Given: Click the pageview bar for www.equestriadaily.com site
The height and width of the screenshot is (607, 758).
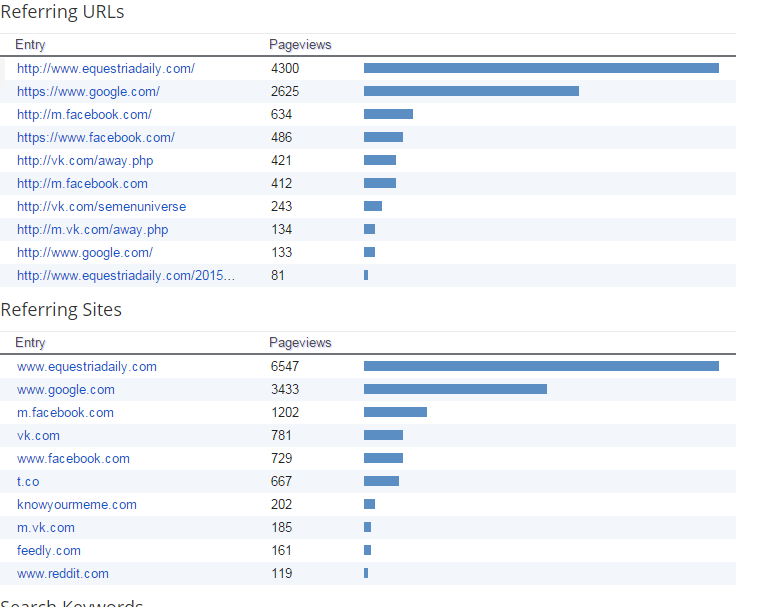Looking at the screenshot, I should click(x=541, y=366).
